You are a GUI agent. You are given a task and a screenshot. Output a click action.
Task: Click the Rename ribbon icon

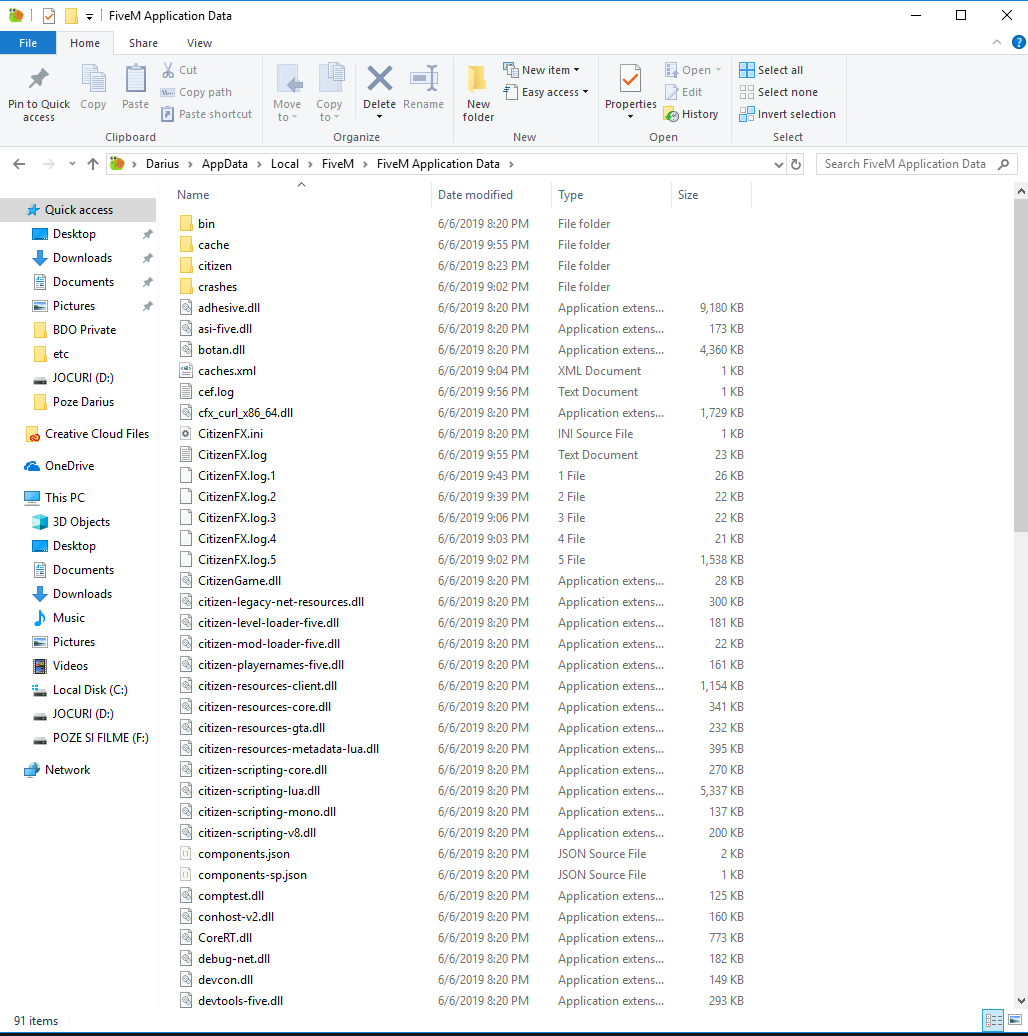[423, 78]
